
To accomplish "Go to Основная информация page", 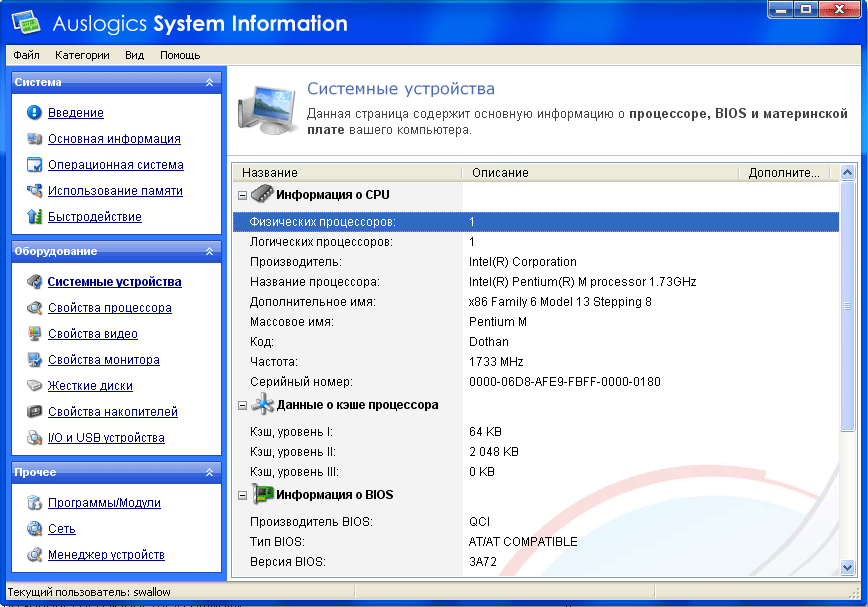I will (x=114, y=138).
